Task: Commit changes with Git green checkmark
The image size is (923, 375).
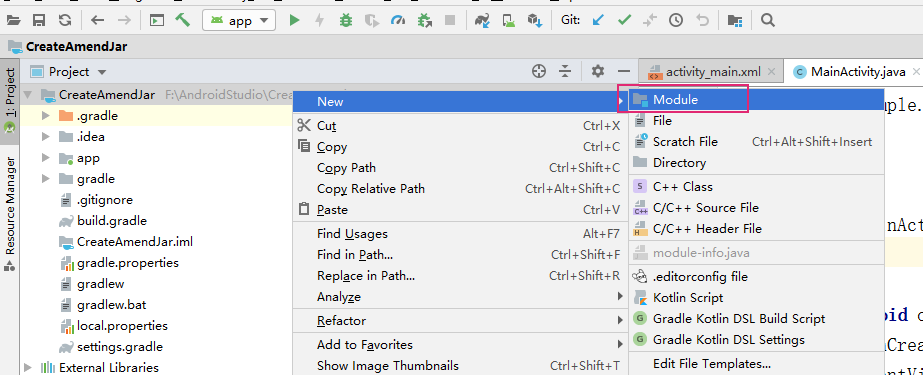Action: [624, 21]
